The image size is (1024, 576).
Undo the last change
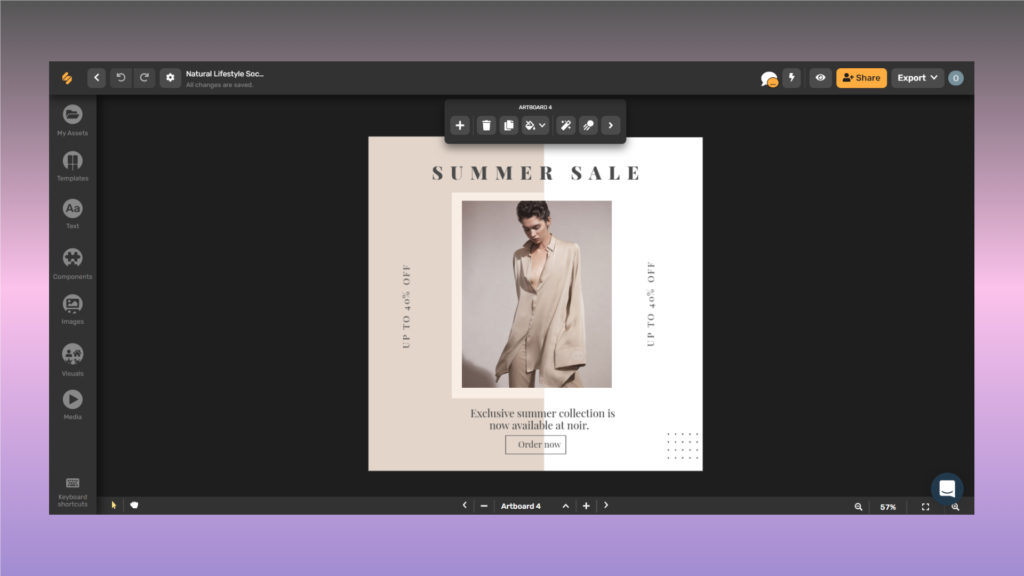click(x=120, y=77)
